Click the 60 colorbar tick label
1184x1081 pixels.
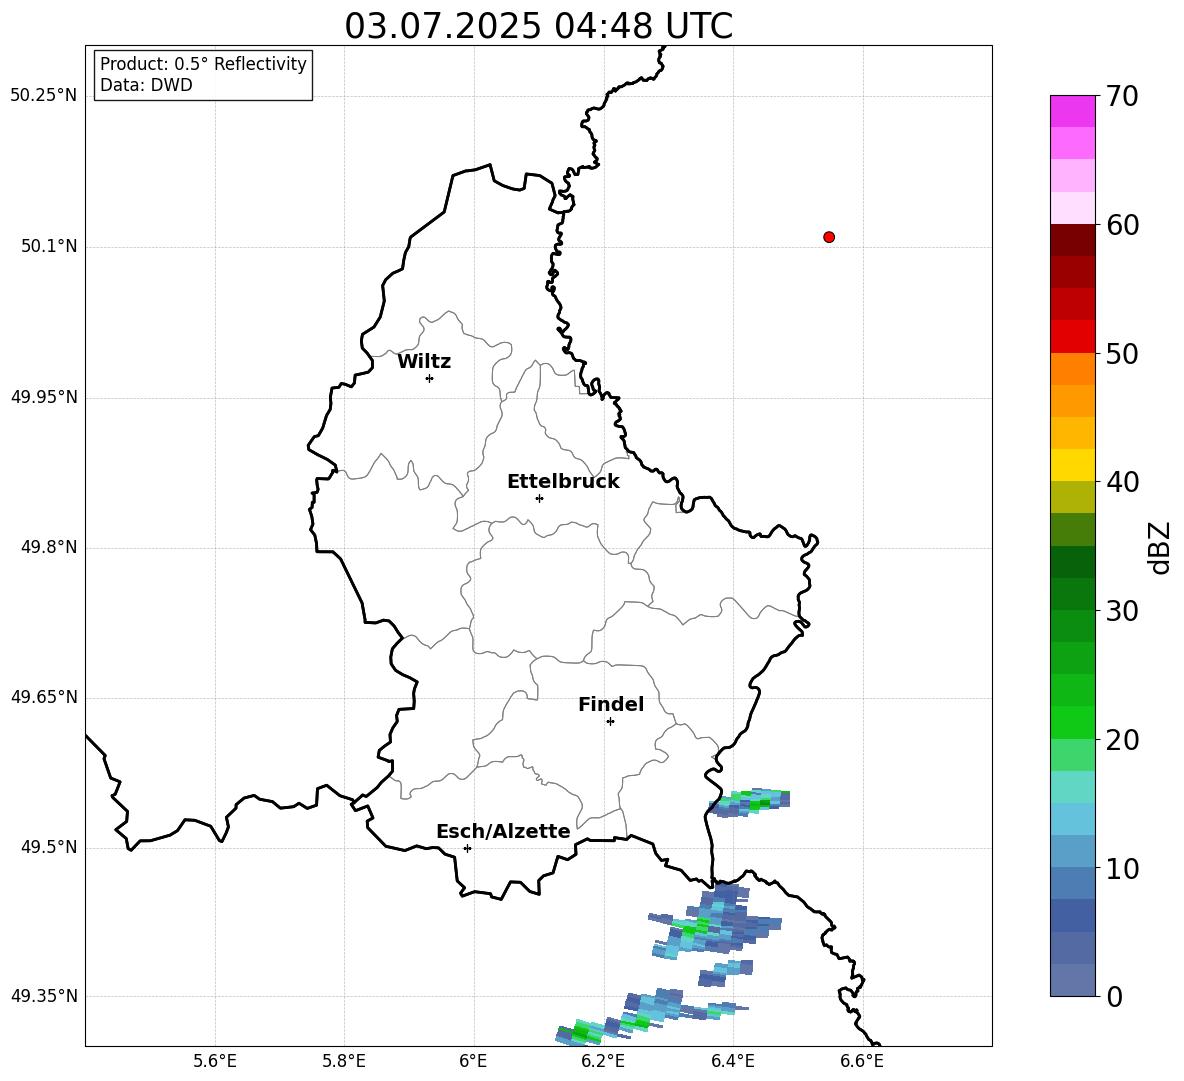pos(1122,225)
